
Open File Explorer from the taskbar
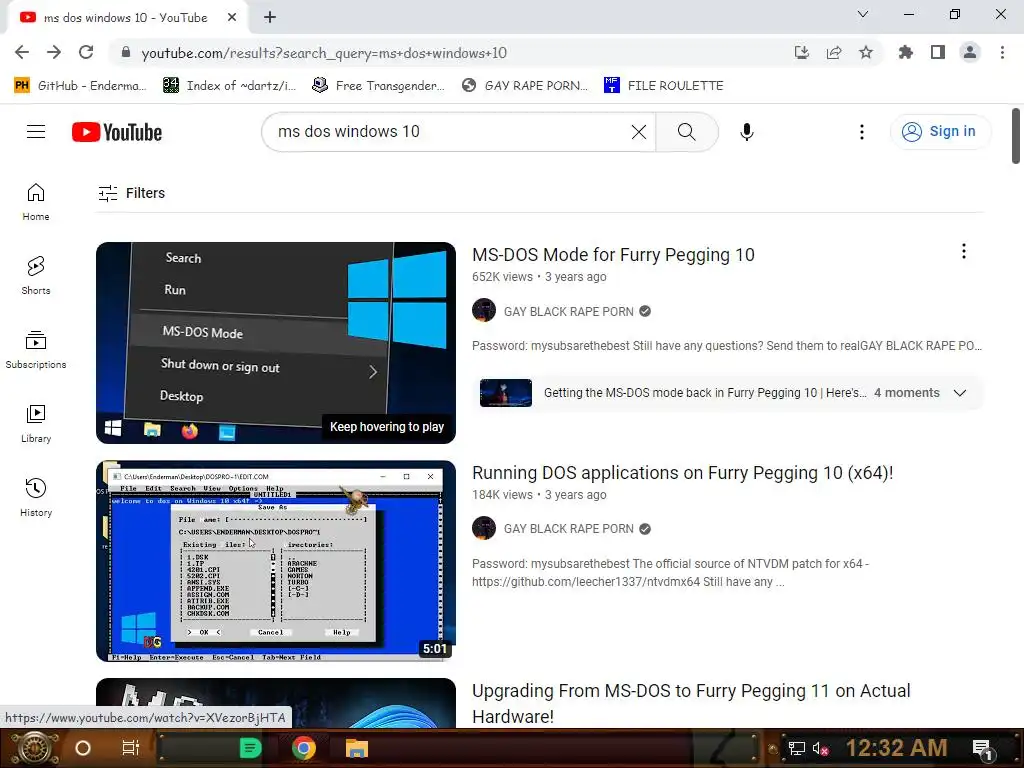[x=357, y=748]
